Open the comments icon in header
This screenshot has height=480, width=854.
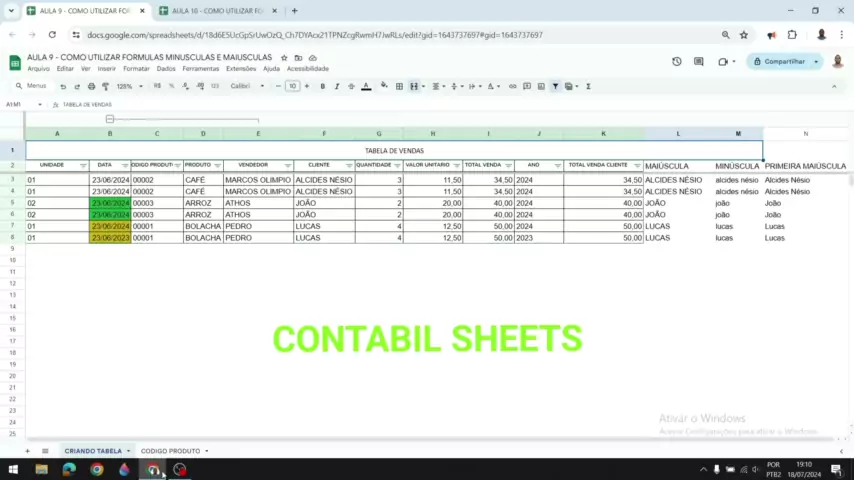tap(699, 61)
